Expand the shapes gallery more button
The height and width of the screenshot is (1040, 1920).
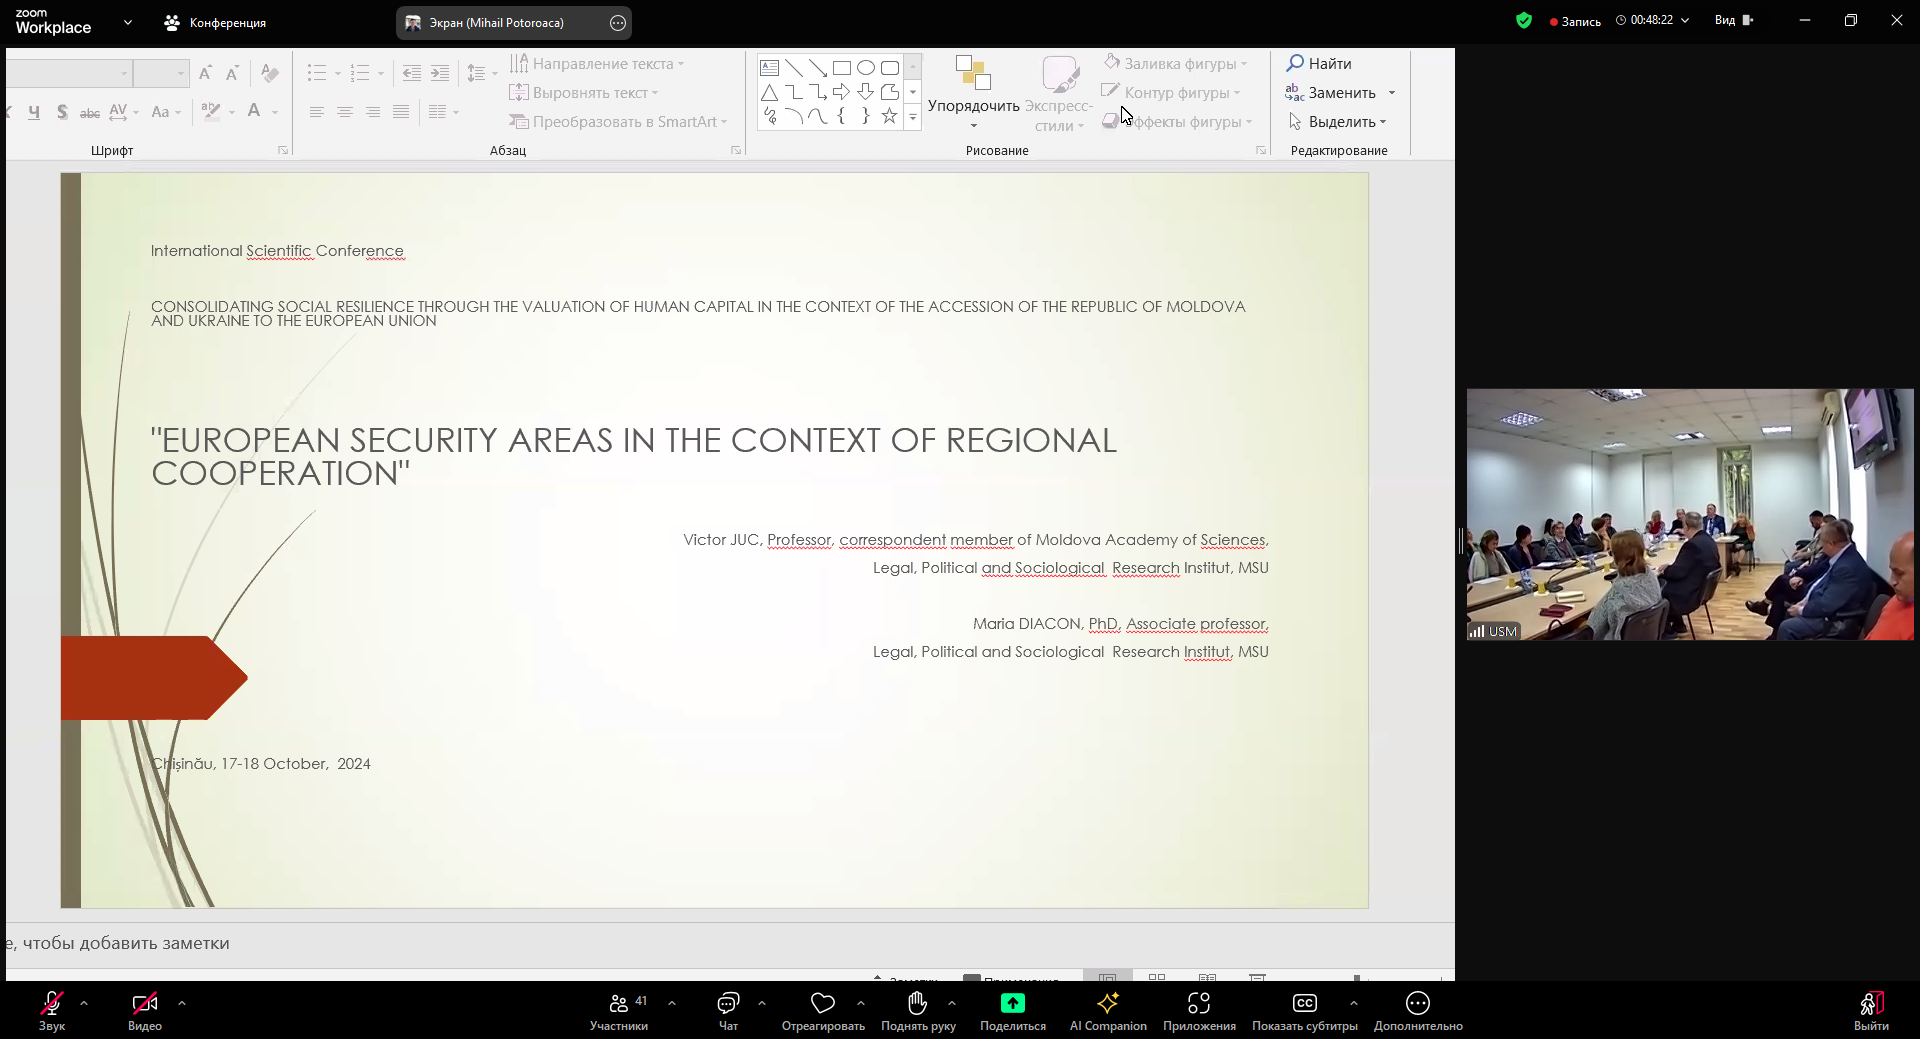(913, 118)
